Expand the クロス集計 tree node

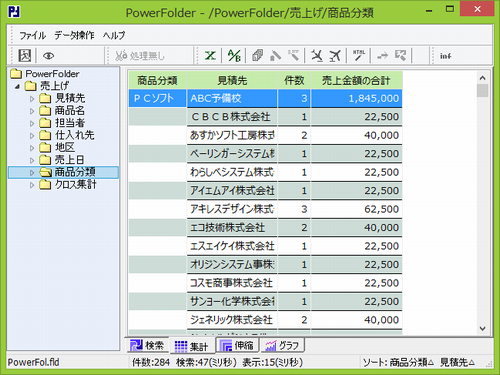pyautogui.click(x=32, y=185)
